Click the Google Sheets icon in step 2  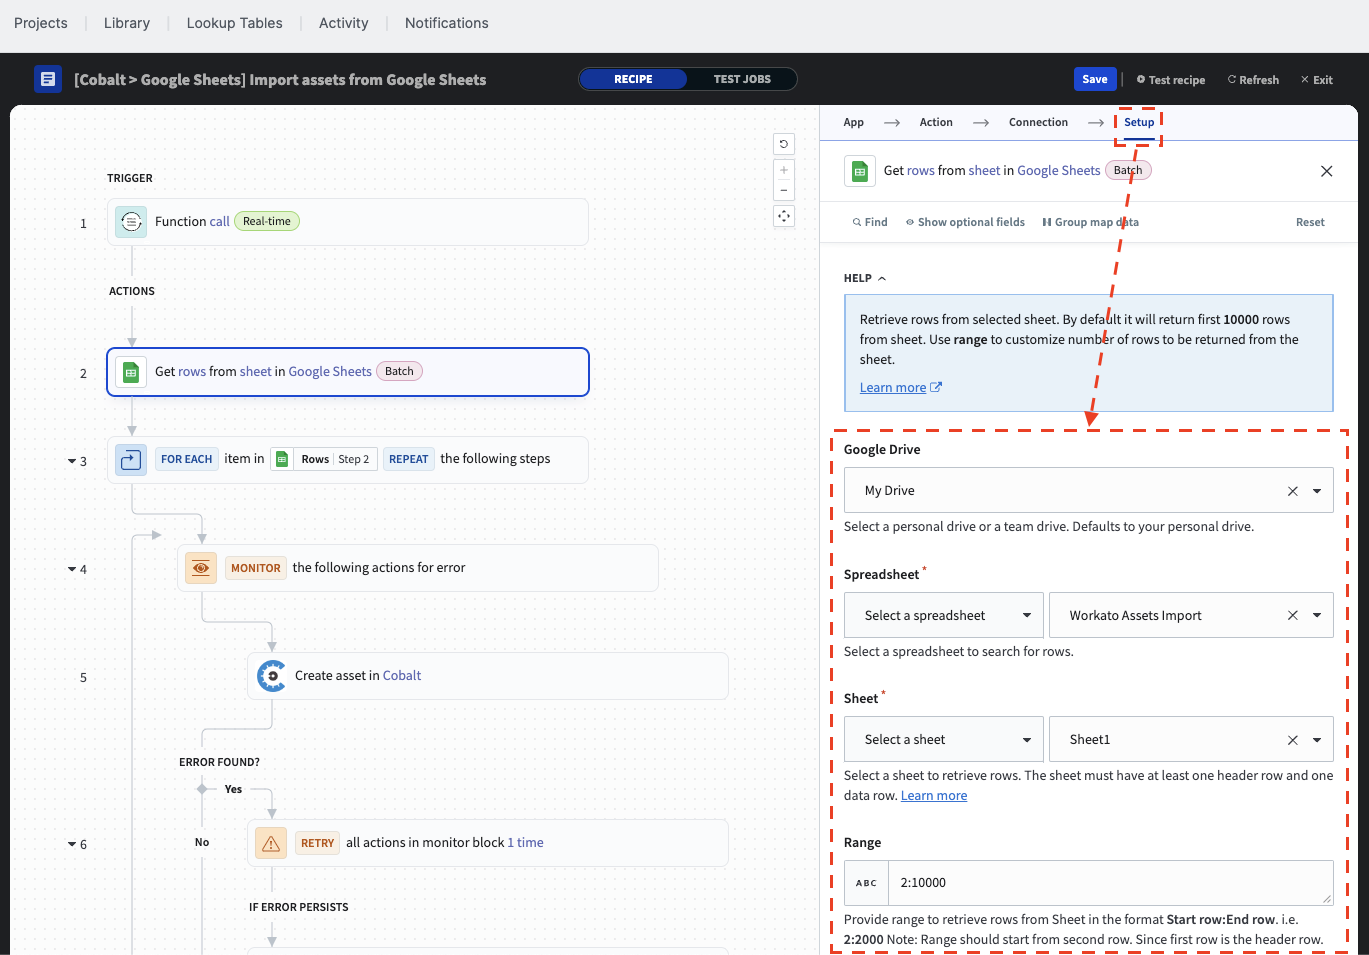pyautogui.click(x=131, y=372)
